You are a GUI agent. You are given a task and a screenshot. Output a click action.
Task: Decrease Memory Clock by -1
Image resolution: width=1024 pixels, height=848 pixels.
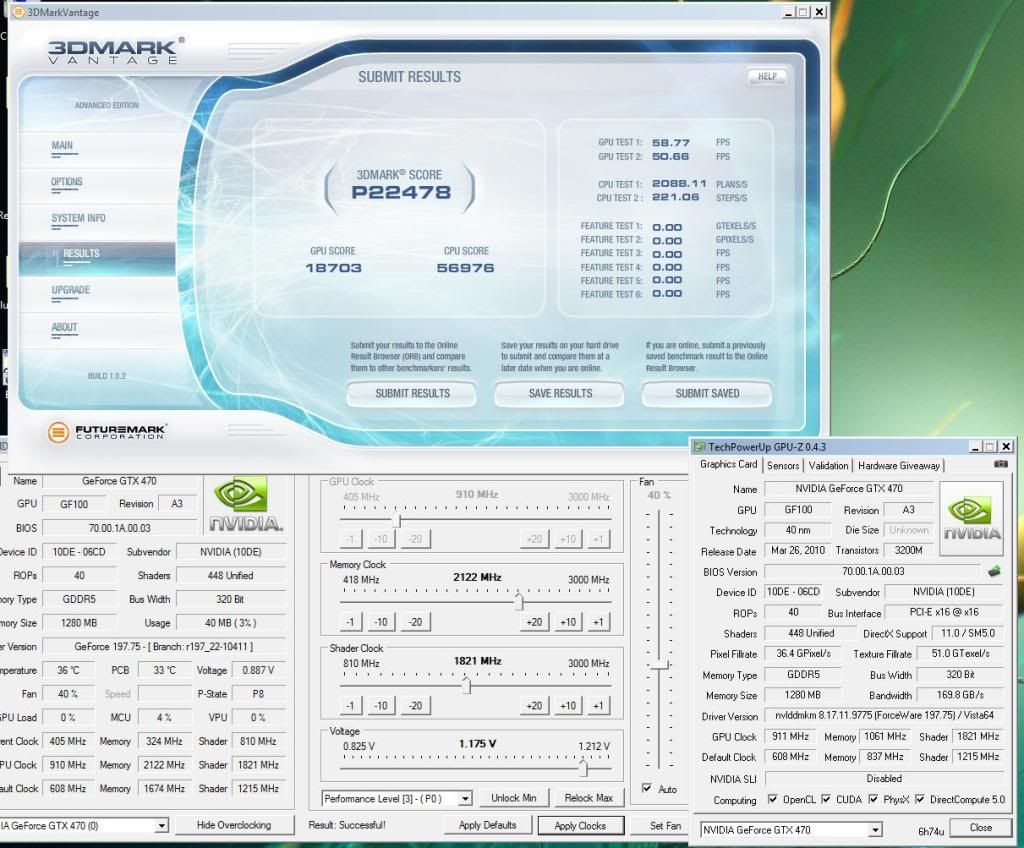350,622
